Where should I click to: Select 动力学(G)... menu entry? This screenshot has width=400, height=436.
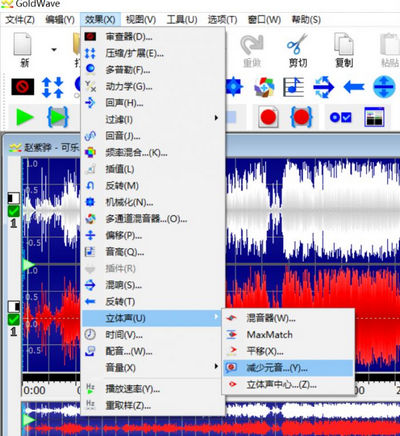(153, 86)
